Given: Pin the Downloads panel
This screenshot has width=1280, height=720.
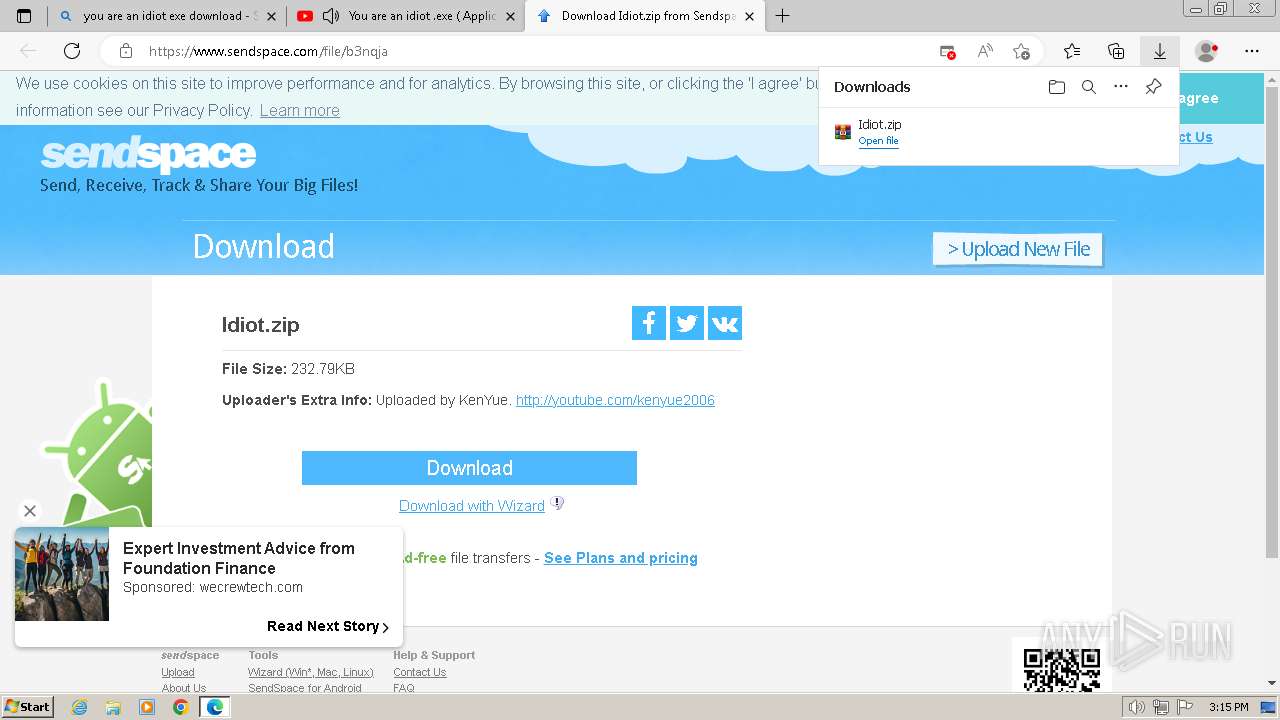Looking at the screenshot, I should tap(1153, 87).
